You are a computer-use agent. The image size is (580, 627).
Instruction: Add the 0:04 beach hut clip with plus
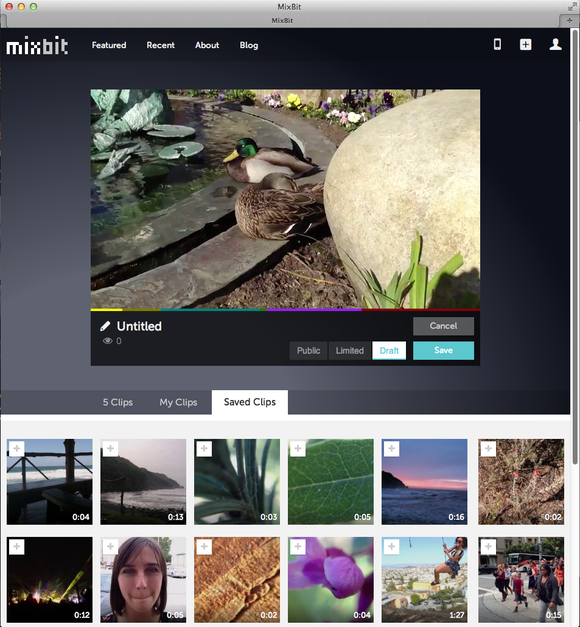click(16, 449)
